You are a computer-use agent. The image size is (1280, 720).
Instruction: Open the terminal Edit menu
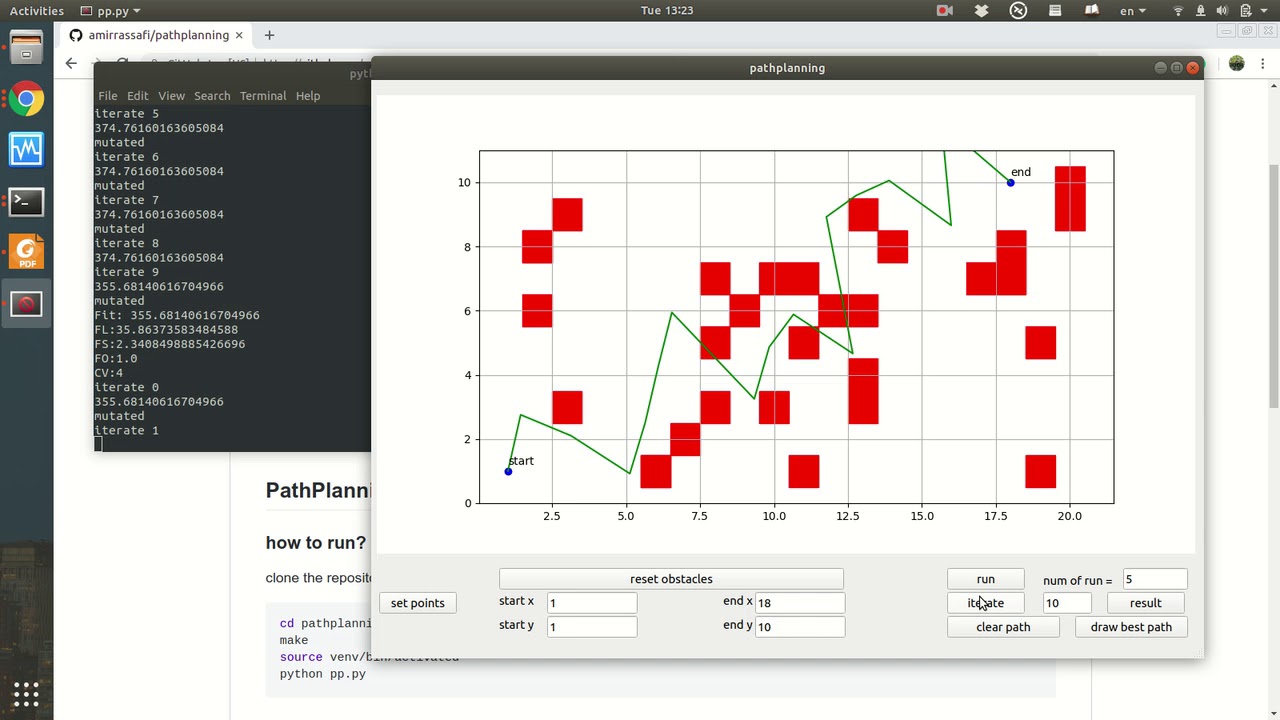click(x=138, y=96)
